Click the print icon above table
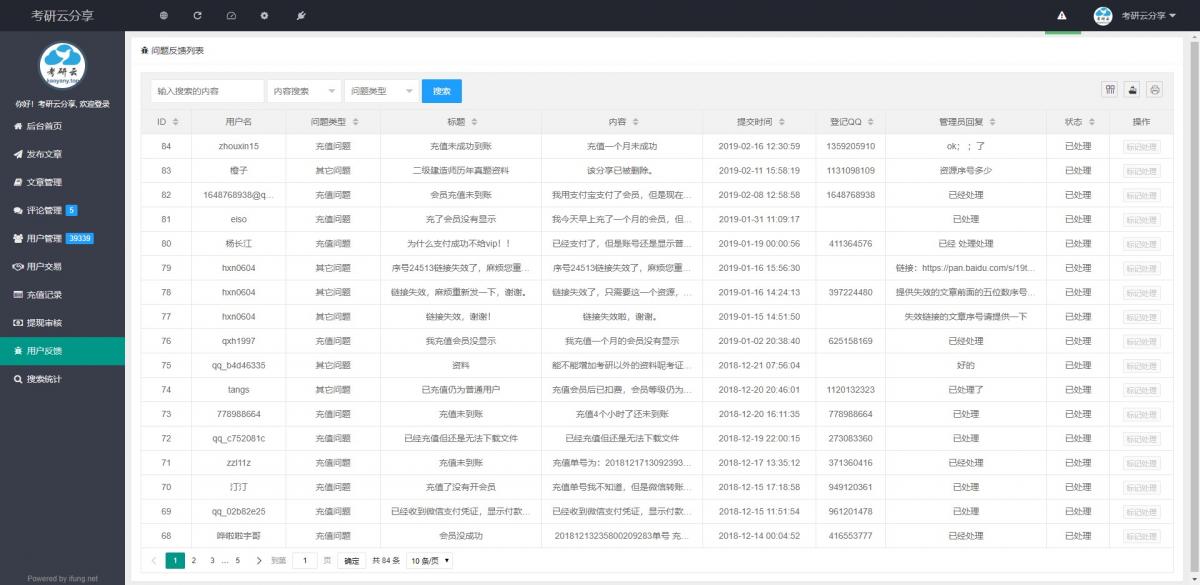This screenshot has height=585, width=1200. tap(1155, 90)
